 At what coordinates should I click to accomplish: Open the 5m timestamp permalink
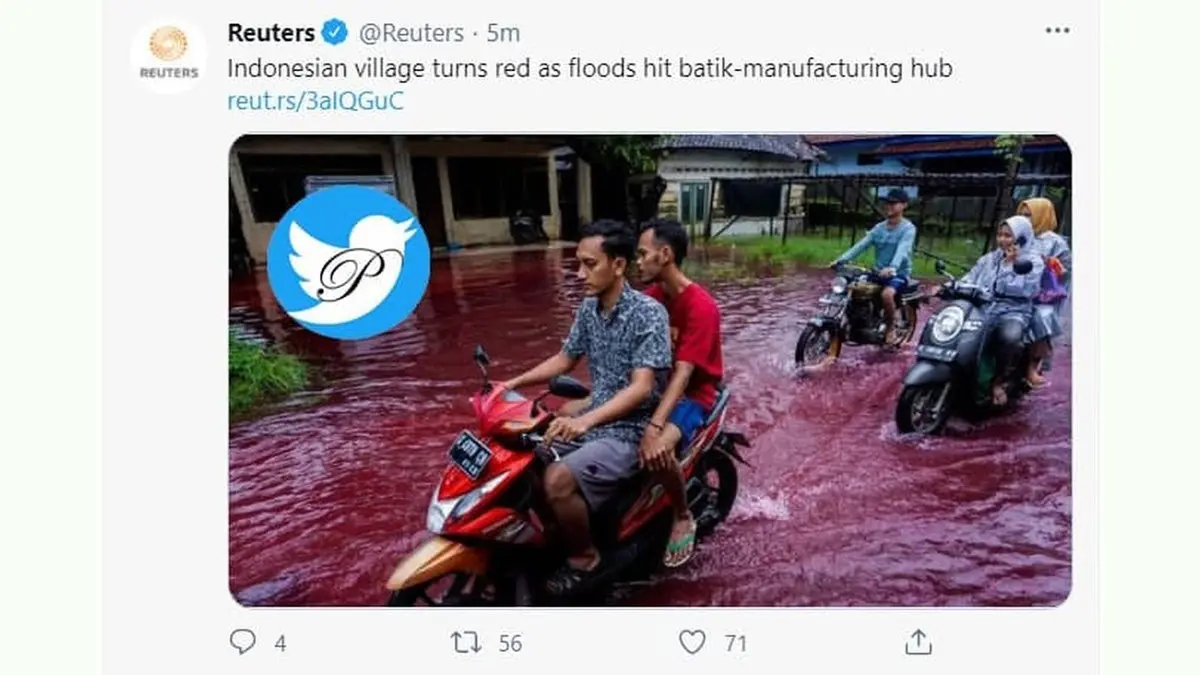tap(503, 33)
